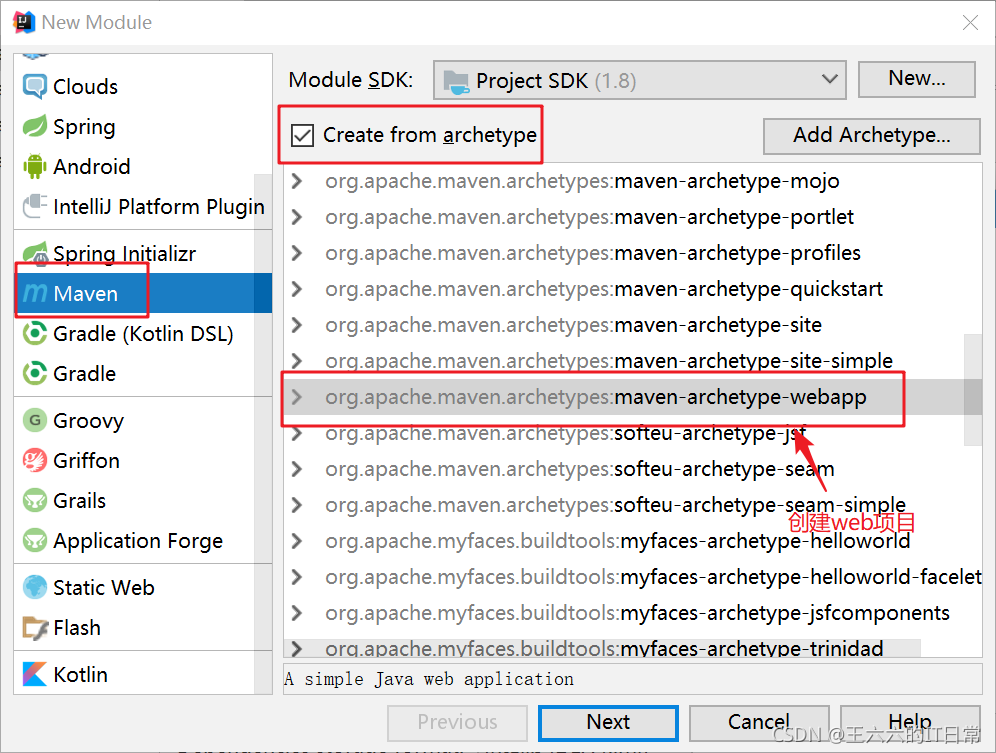Expand maven-archetype-quickstart node

[297, 289]
